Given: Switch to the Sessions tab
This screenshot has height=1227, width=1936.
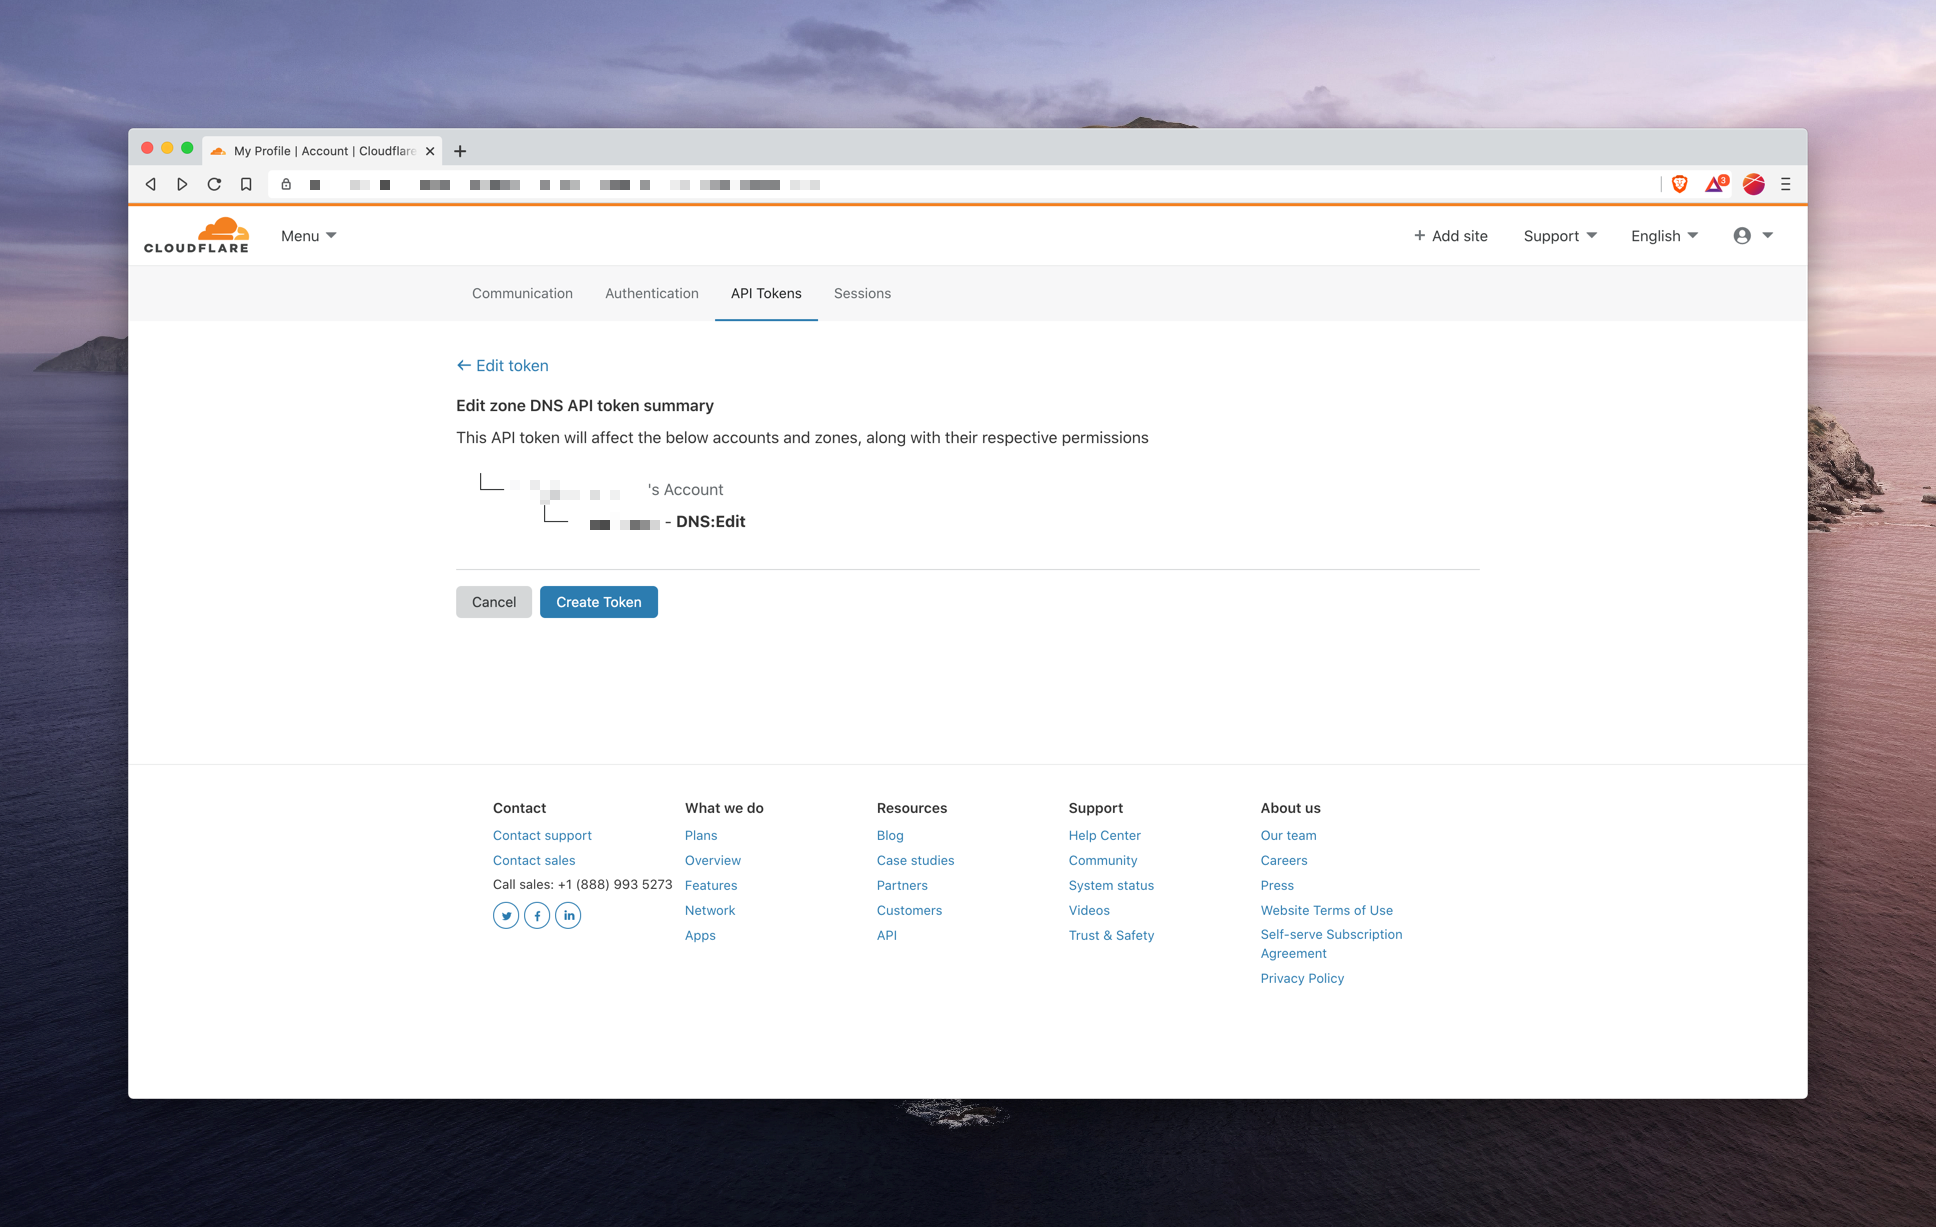Looking at the screenshot, I should (x=861, y=293).
